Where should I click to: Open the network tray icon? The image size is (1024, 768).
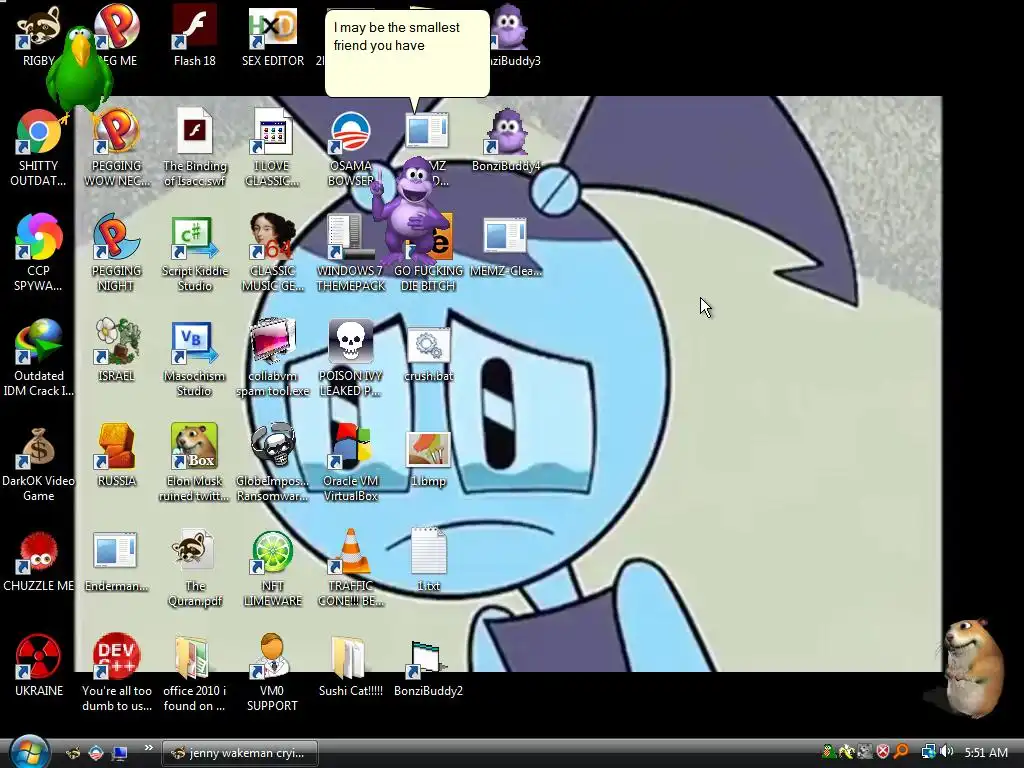tap(928, 752)
